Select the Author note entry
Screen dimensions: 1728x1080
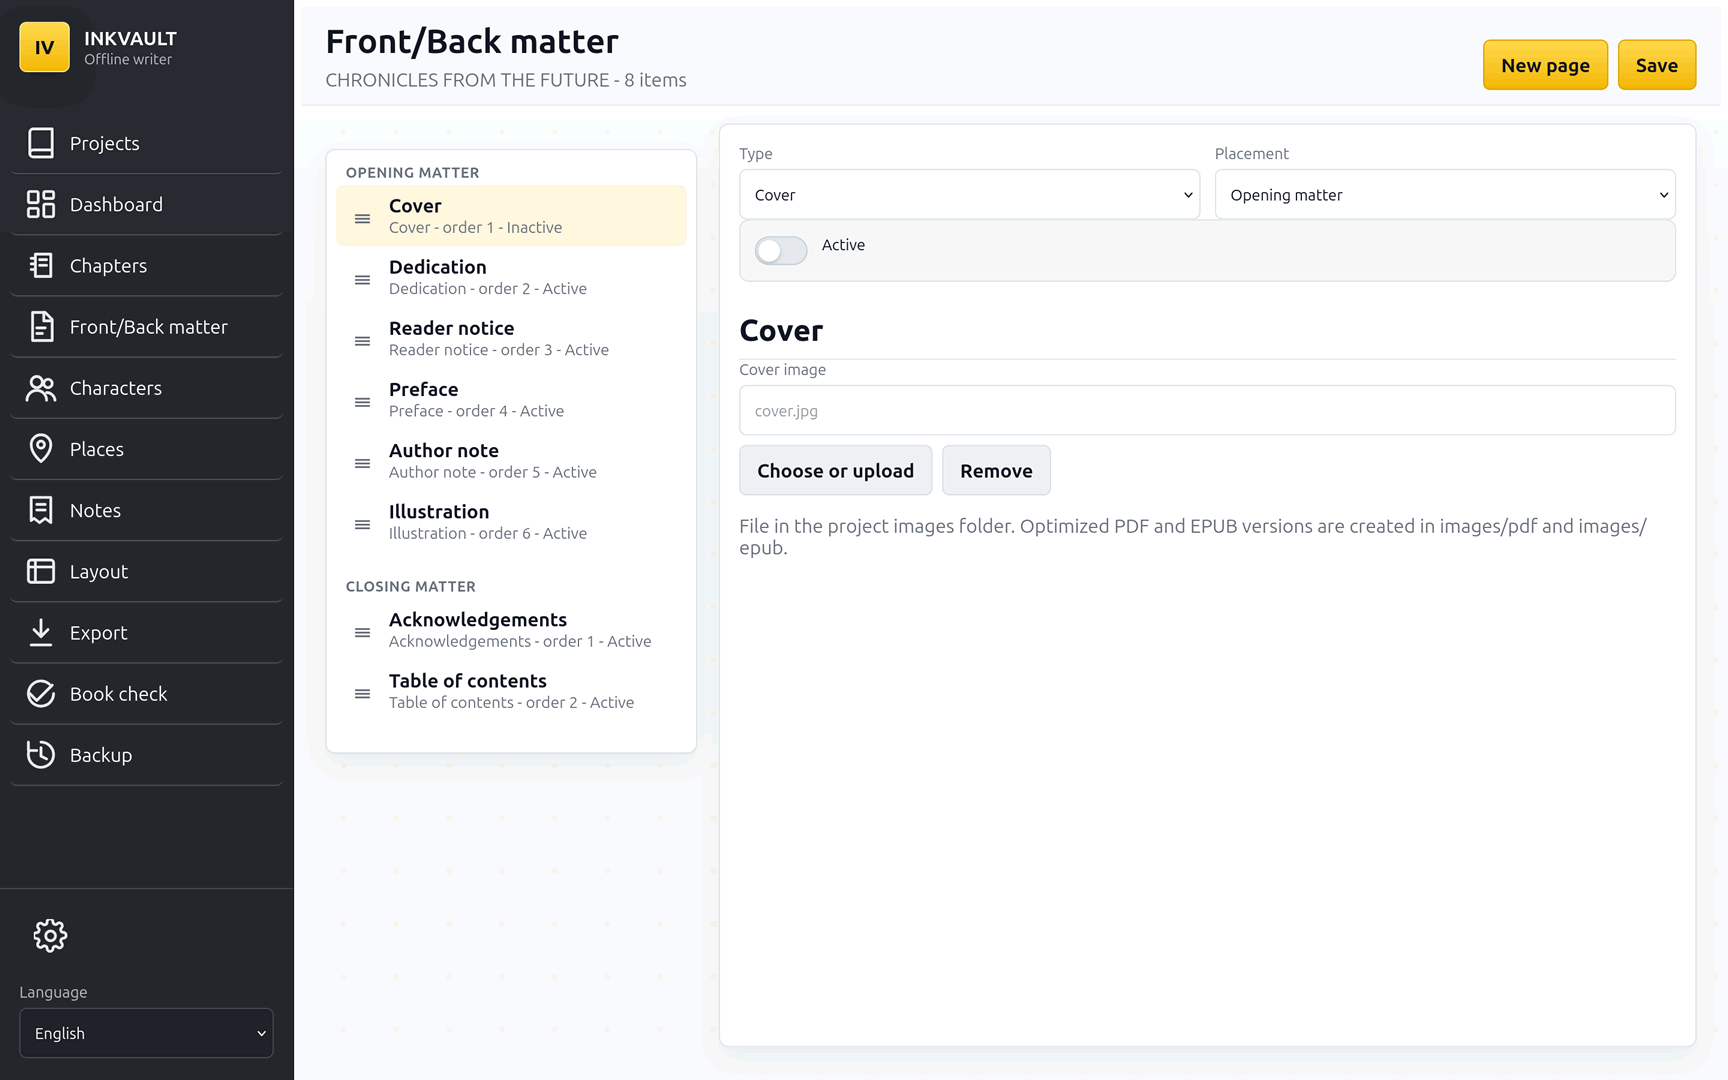pos(511,460)
